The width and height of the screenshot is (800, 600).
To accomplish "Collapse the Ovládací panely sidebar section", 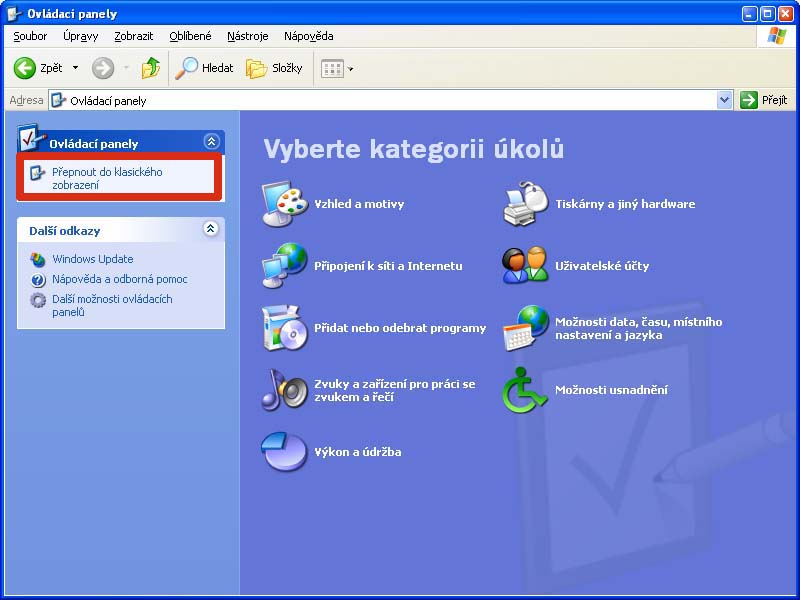I will pyautogui.click(x=210, y=142).
